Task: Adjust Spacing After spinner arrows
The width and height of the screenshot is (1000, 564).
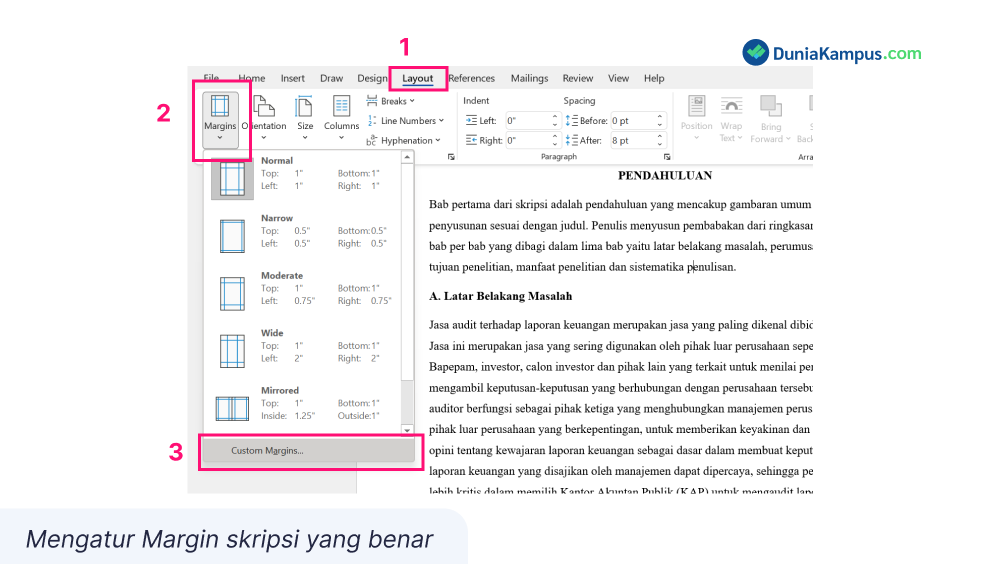Action: pyautogui.click(x=660, y=140)
